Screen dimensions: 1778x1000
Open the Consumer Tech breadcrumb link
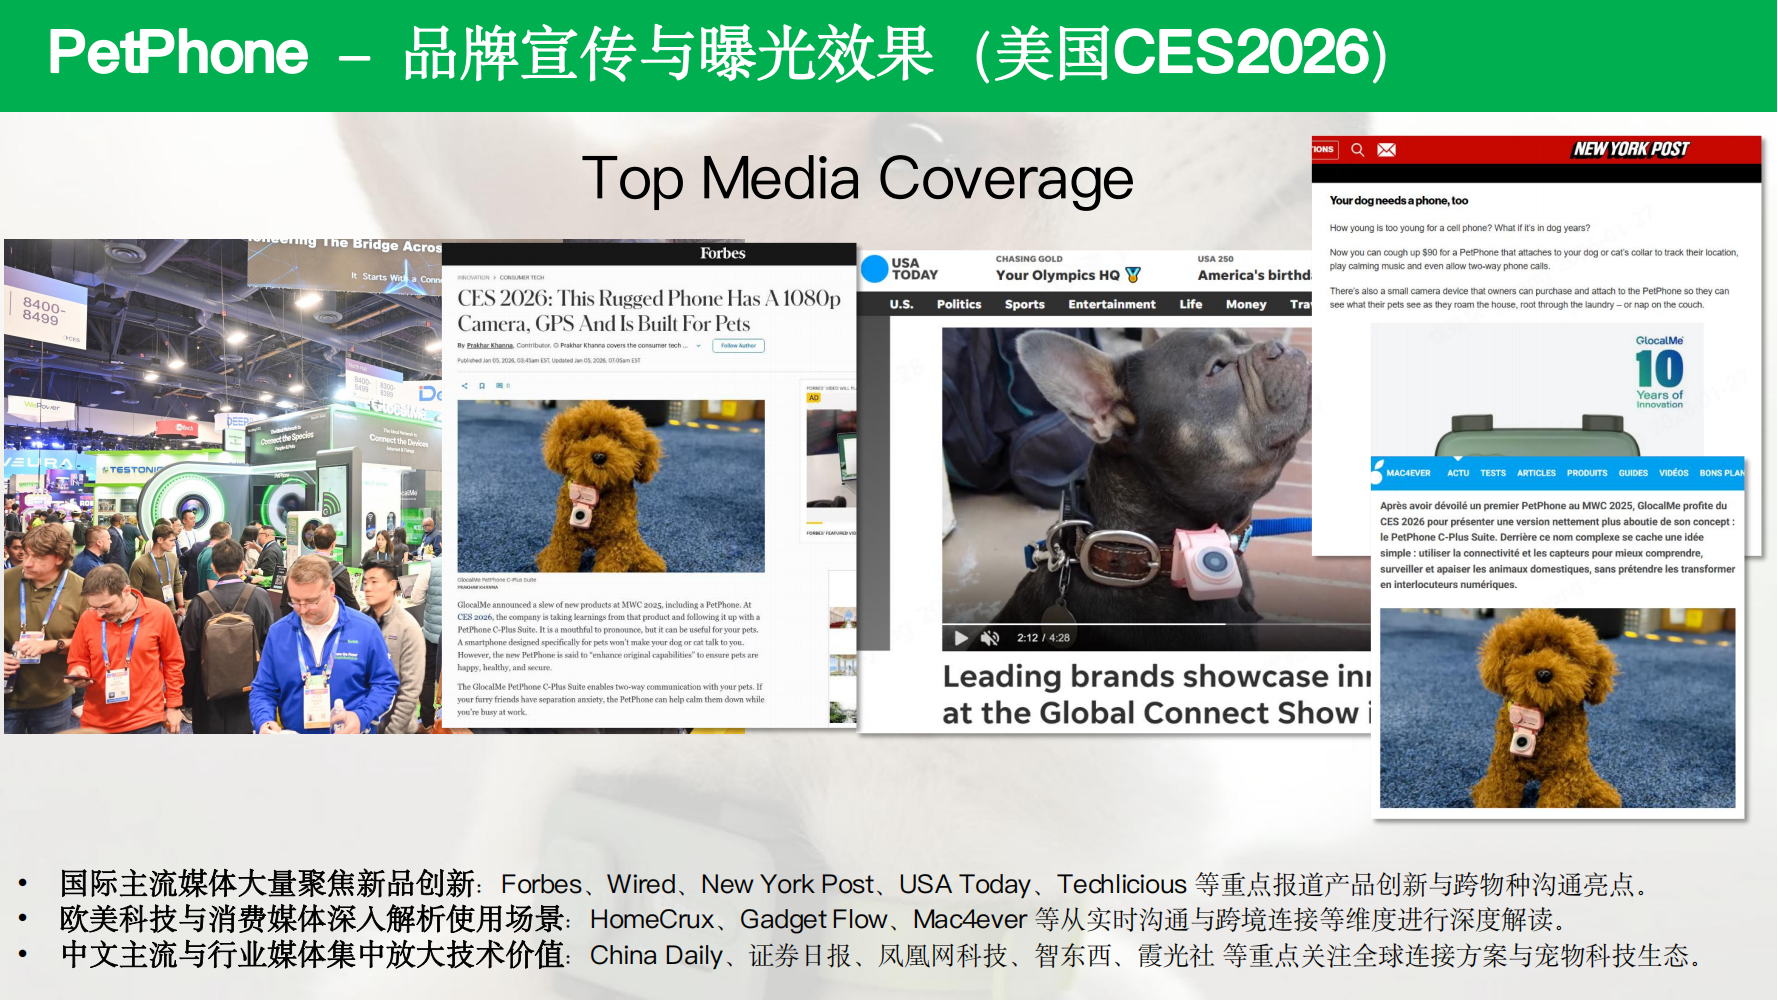tap(522, 278)
